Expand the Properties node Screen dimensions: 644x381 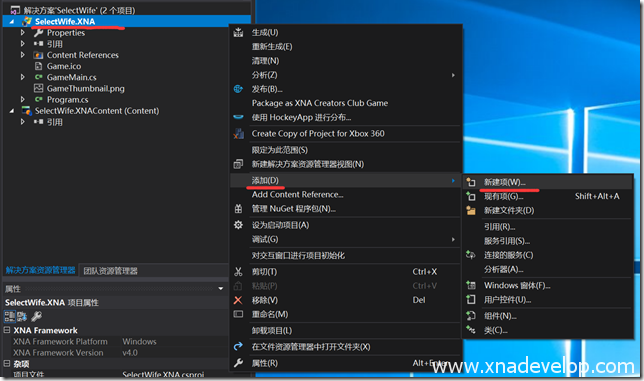tap(23, 32)
